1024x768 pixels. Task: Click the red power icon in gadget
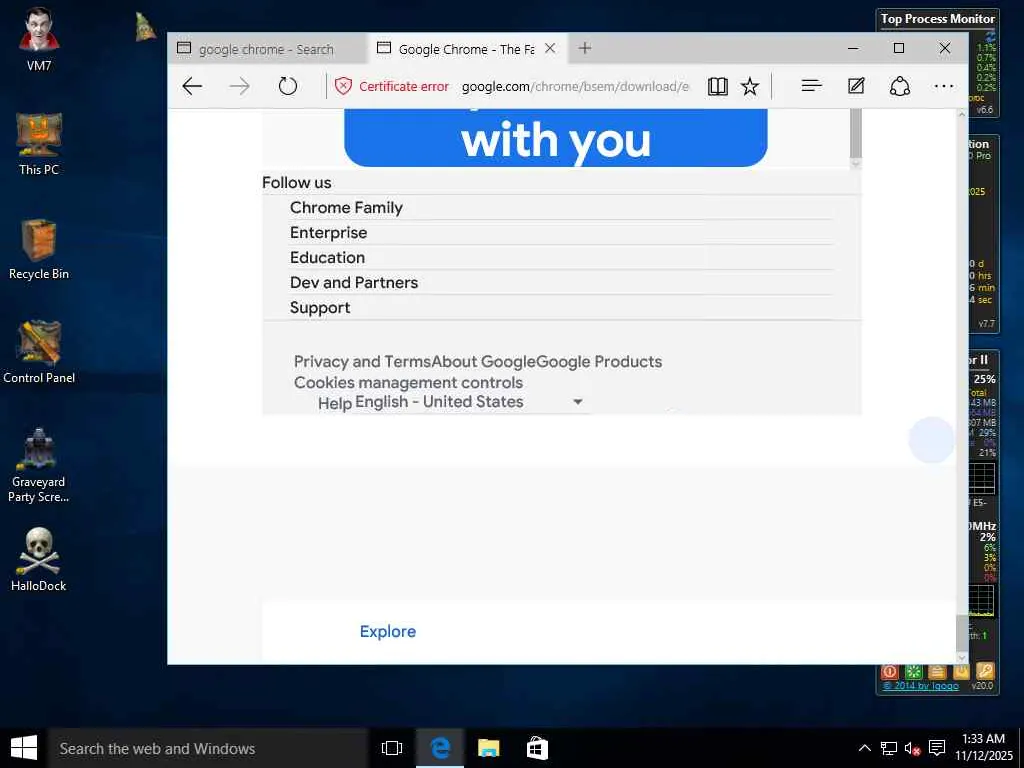pyautogui.click(x=889, y=671)
